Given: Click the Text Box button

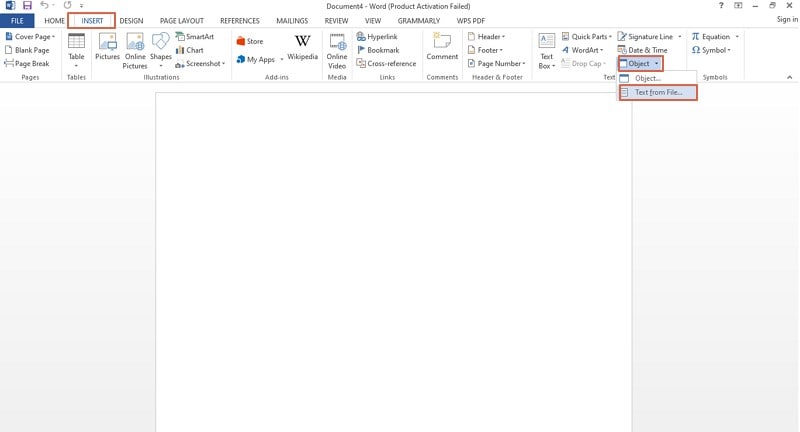Looking at the screenshot, I should 546,50.
